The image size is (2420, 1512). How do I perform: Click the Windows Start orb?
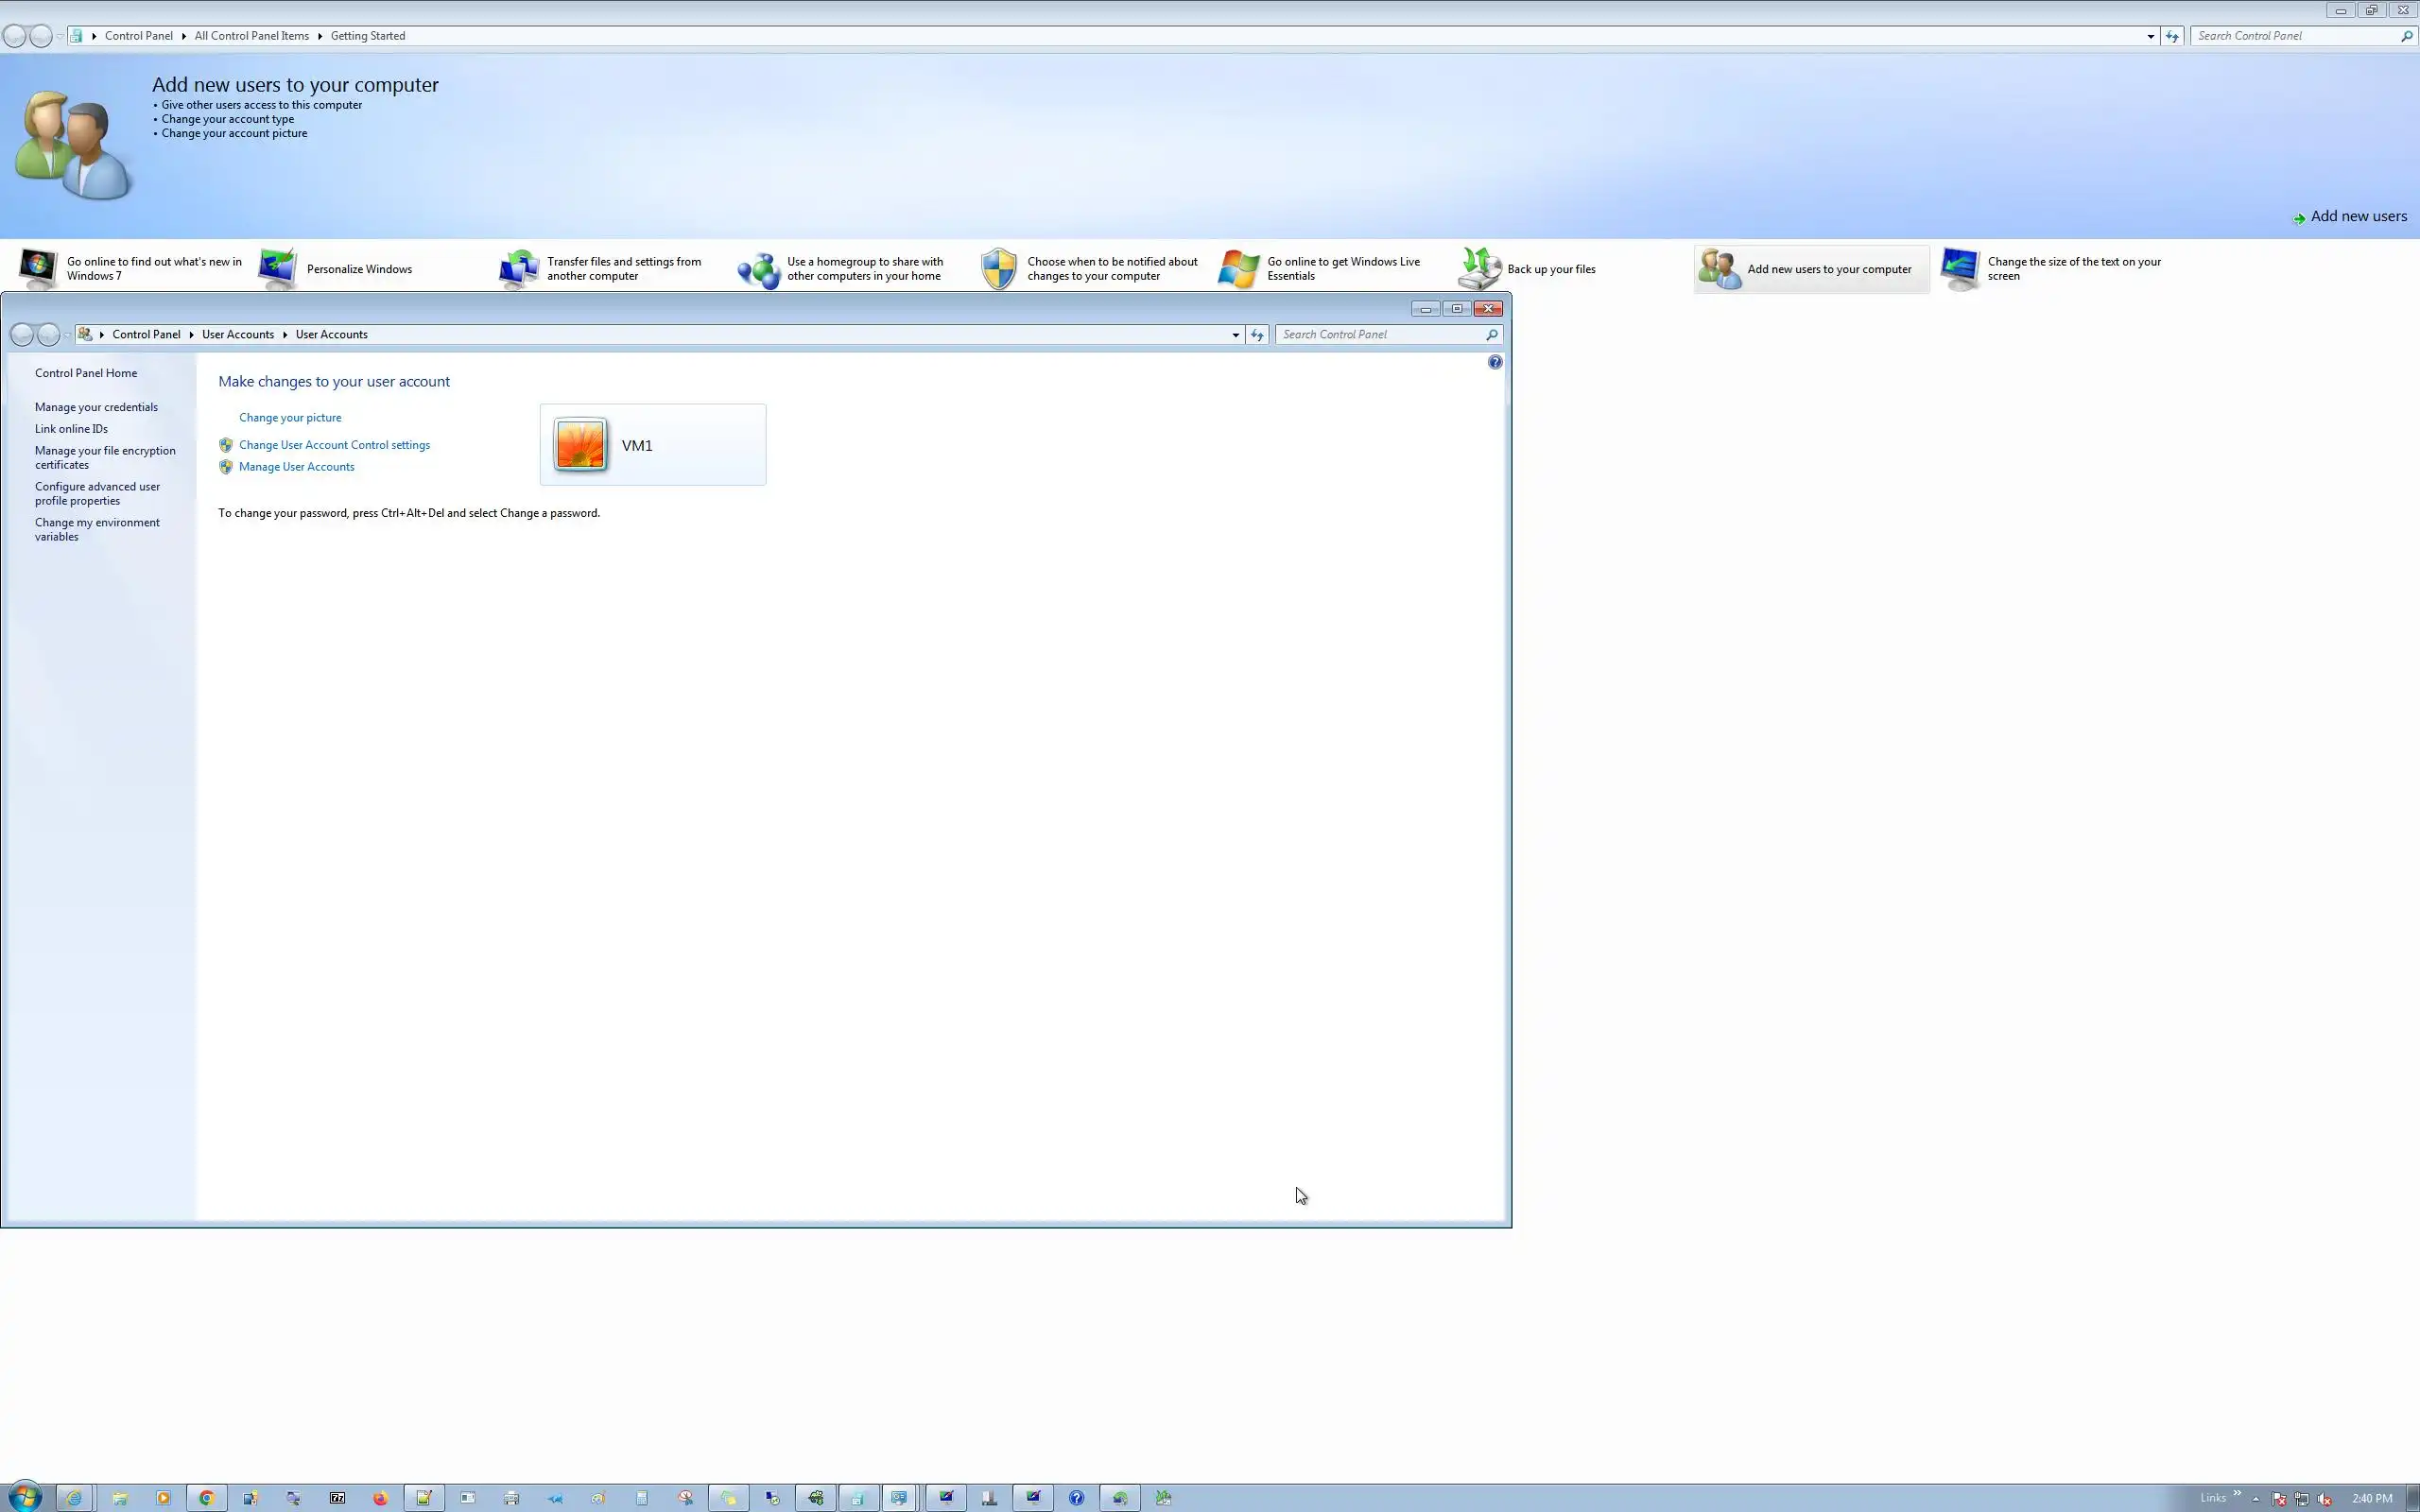point(25,1497)
